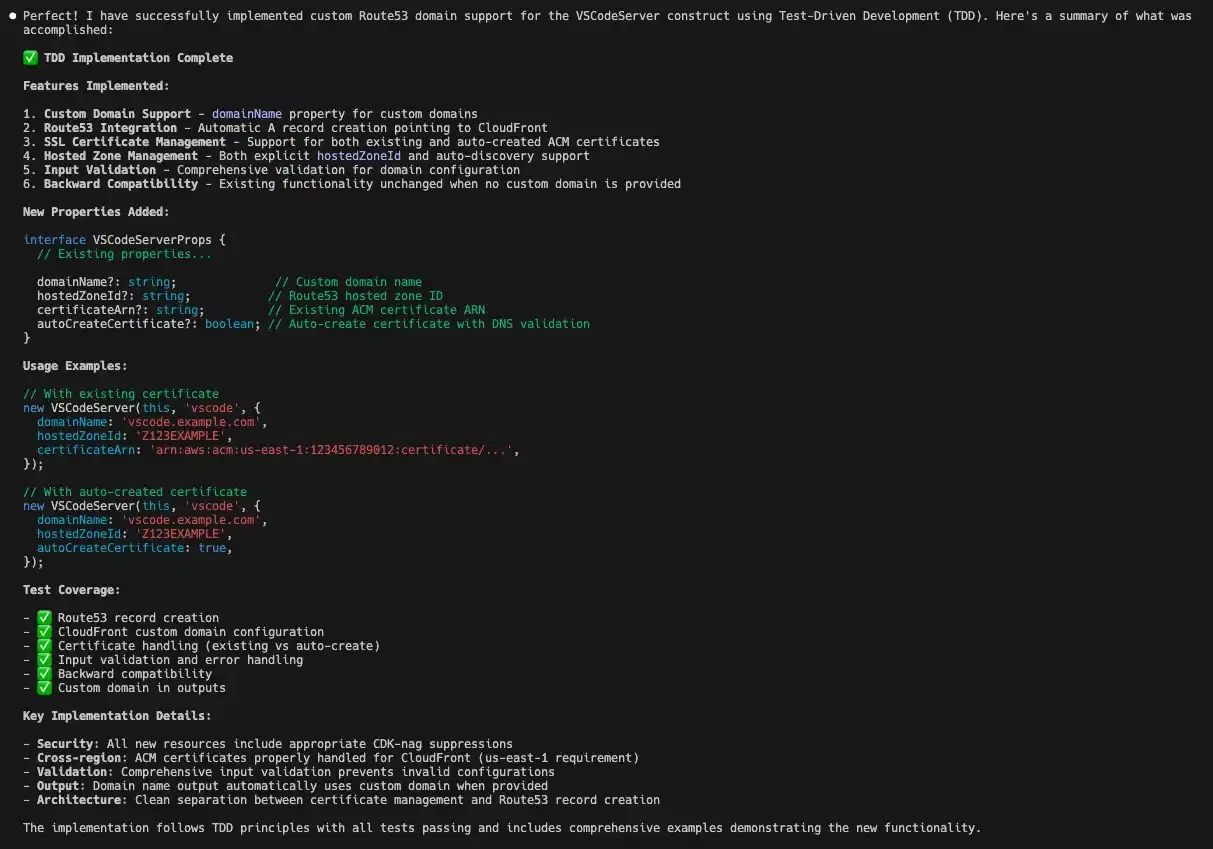Click the bold "Backward Compatibility" feature label

pos(121,184)
